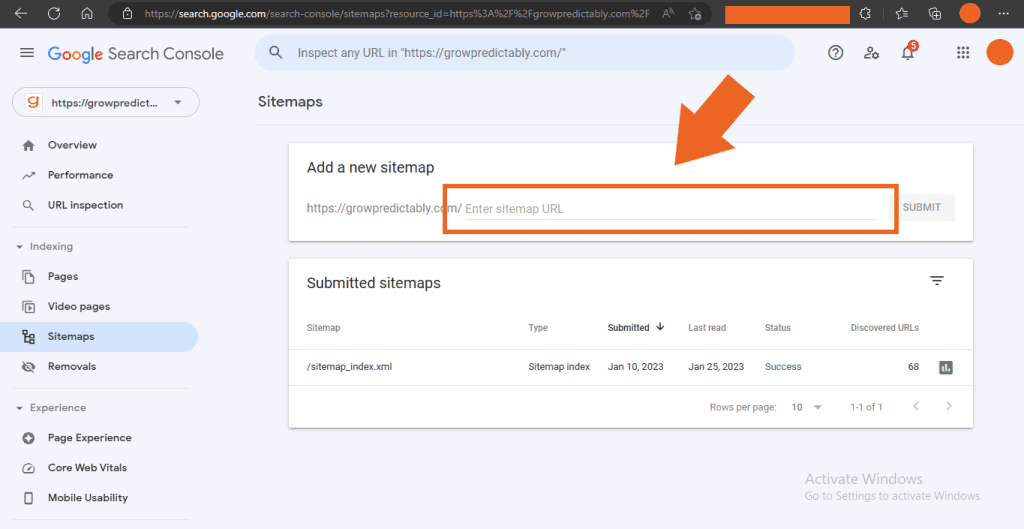
Task: Go to Overview in the sidebar
Action: [72, 145]
